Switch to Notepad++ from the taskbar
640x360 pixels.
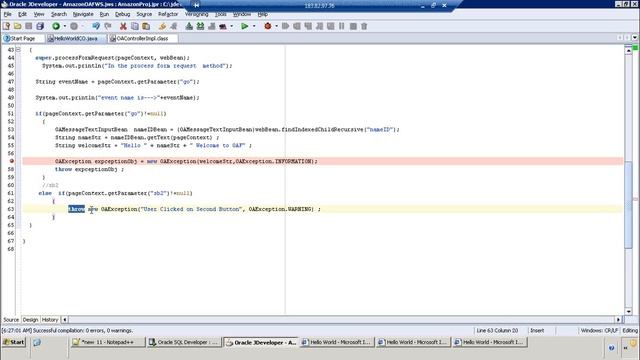108,342
